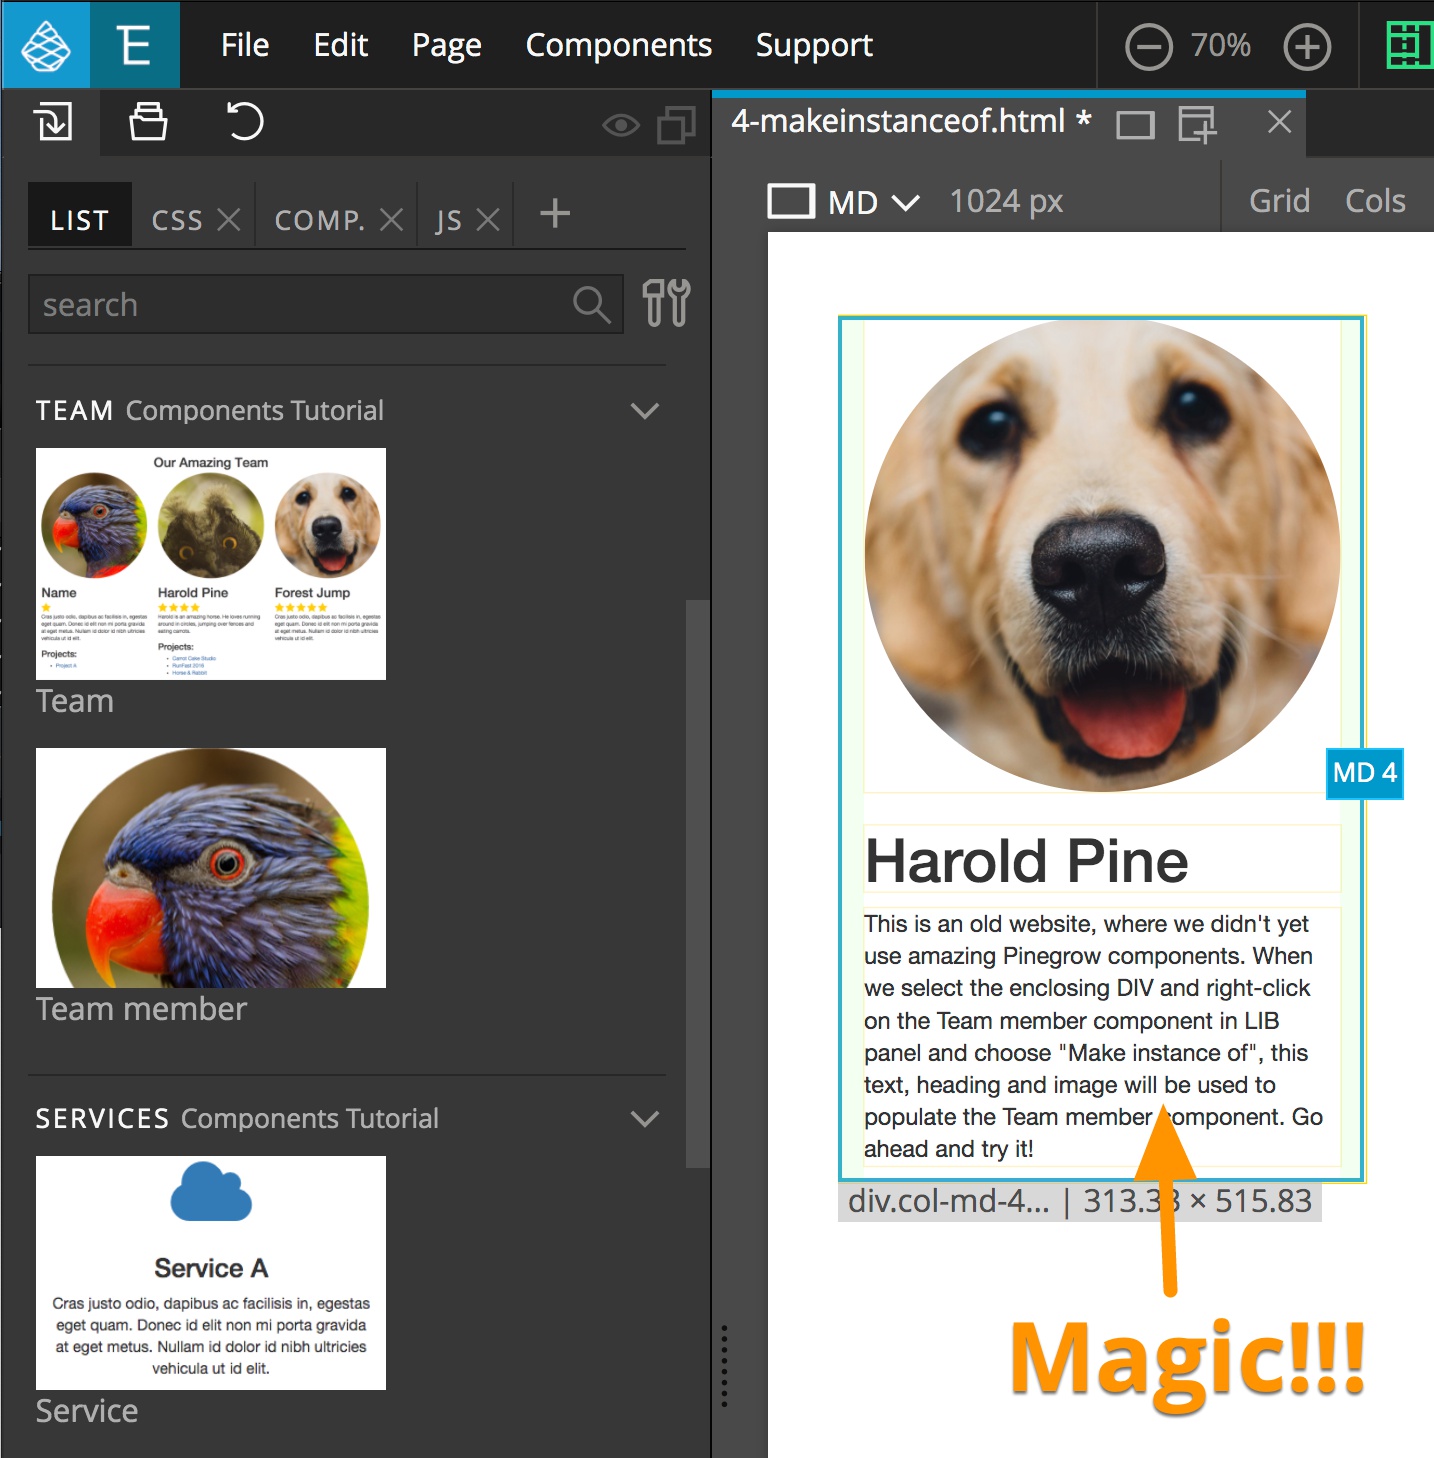Close the JS tab
The height and width of the screenshot is (1458, 1434).
click(x=488, y=219)
